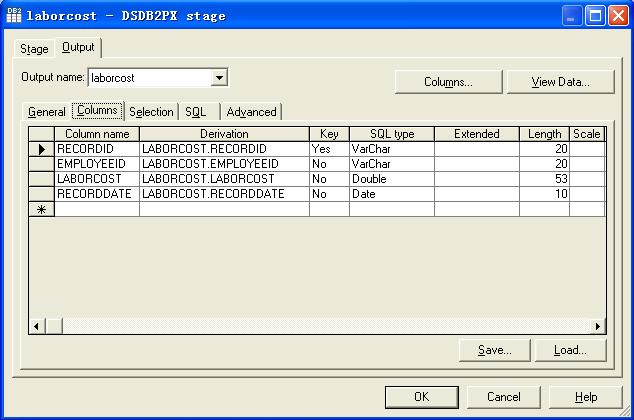Select the EMPLOYEEID column name cell
Screen dimensions: 634x420
point(97,164)
